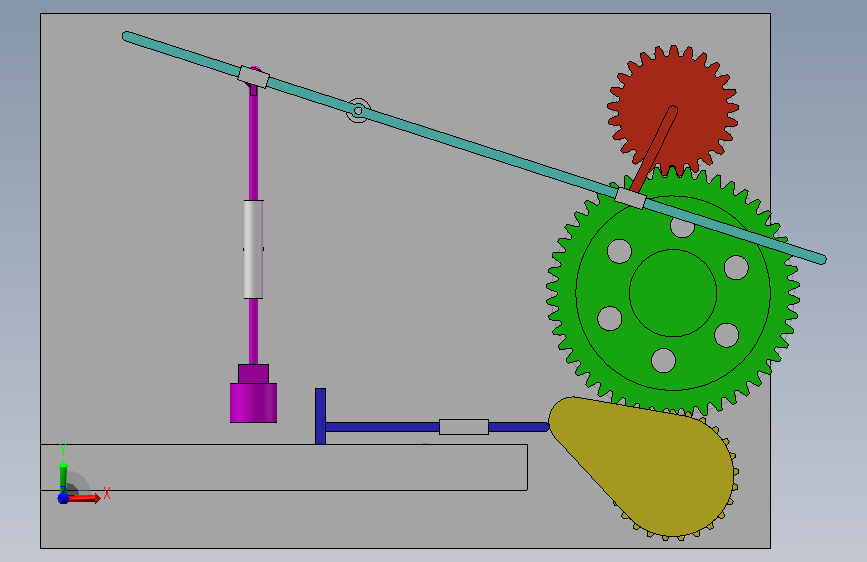The width and height of the screenshot is (867, 562).
Task: Click the green gear center hub
Action: tap(673, 293)
